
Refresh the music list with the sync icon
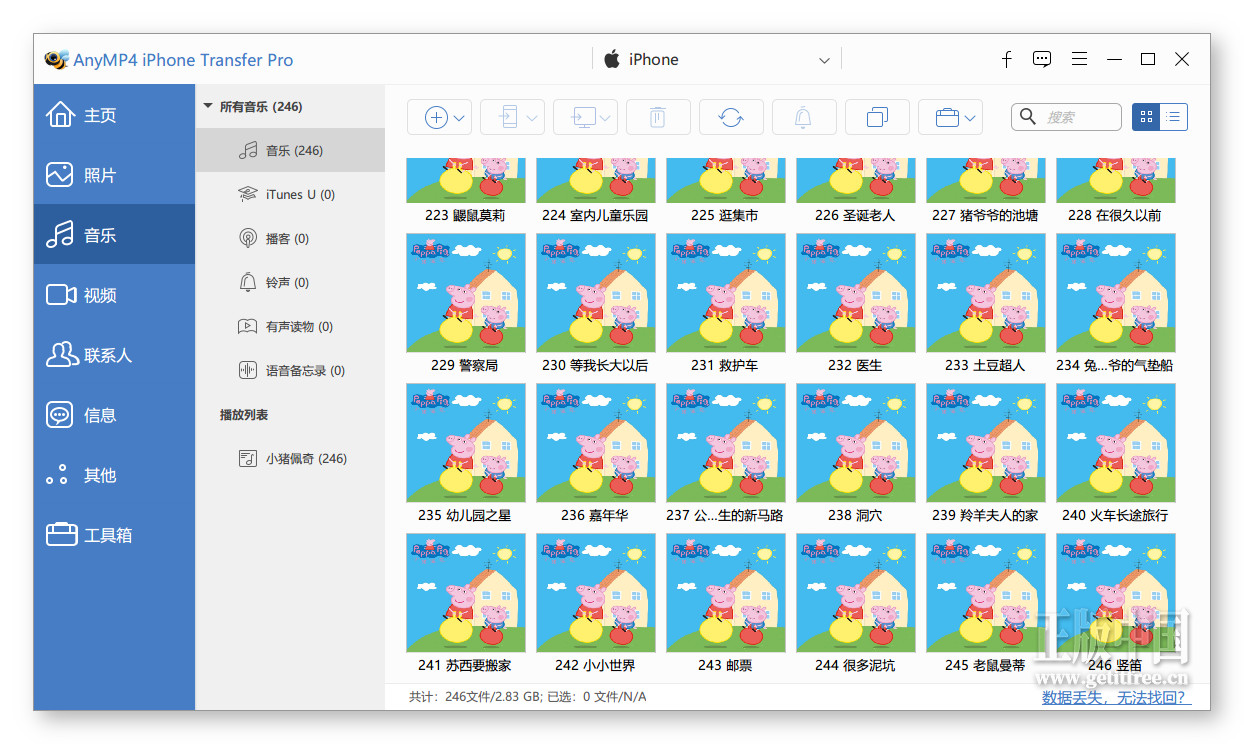[x=731, y=117]
